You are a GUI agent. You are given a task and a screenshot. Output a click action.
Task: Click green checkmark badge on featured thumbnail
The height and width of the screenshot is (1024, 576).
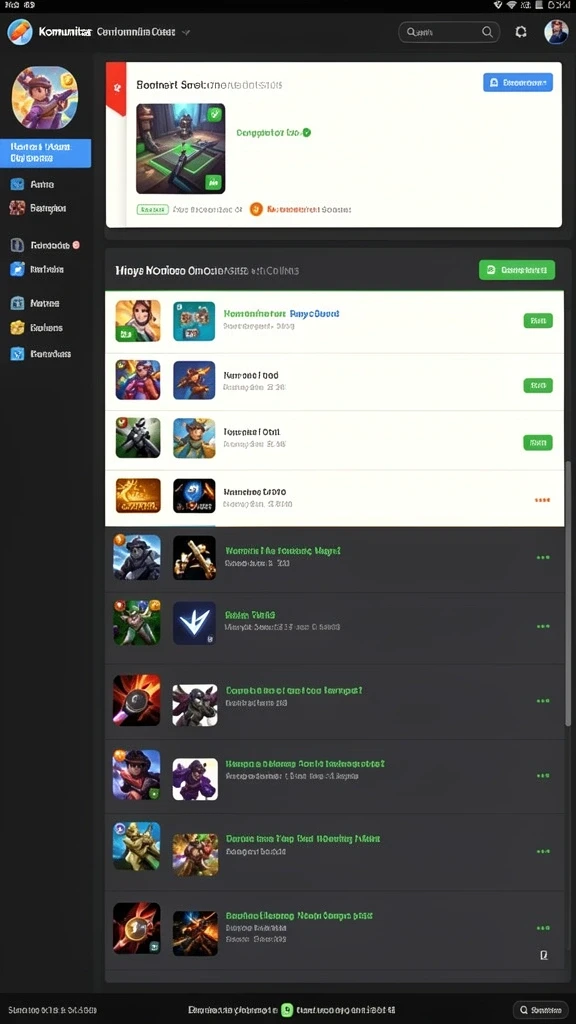pyautogui.click(x=215, y=114)
